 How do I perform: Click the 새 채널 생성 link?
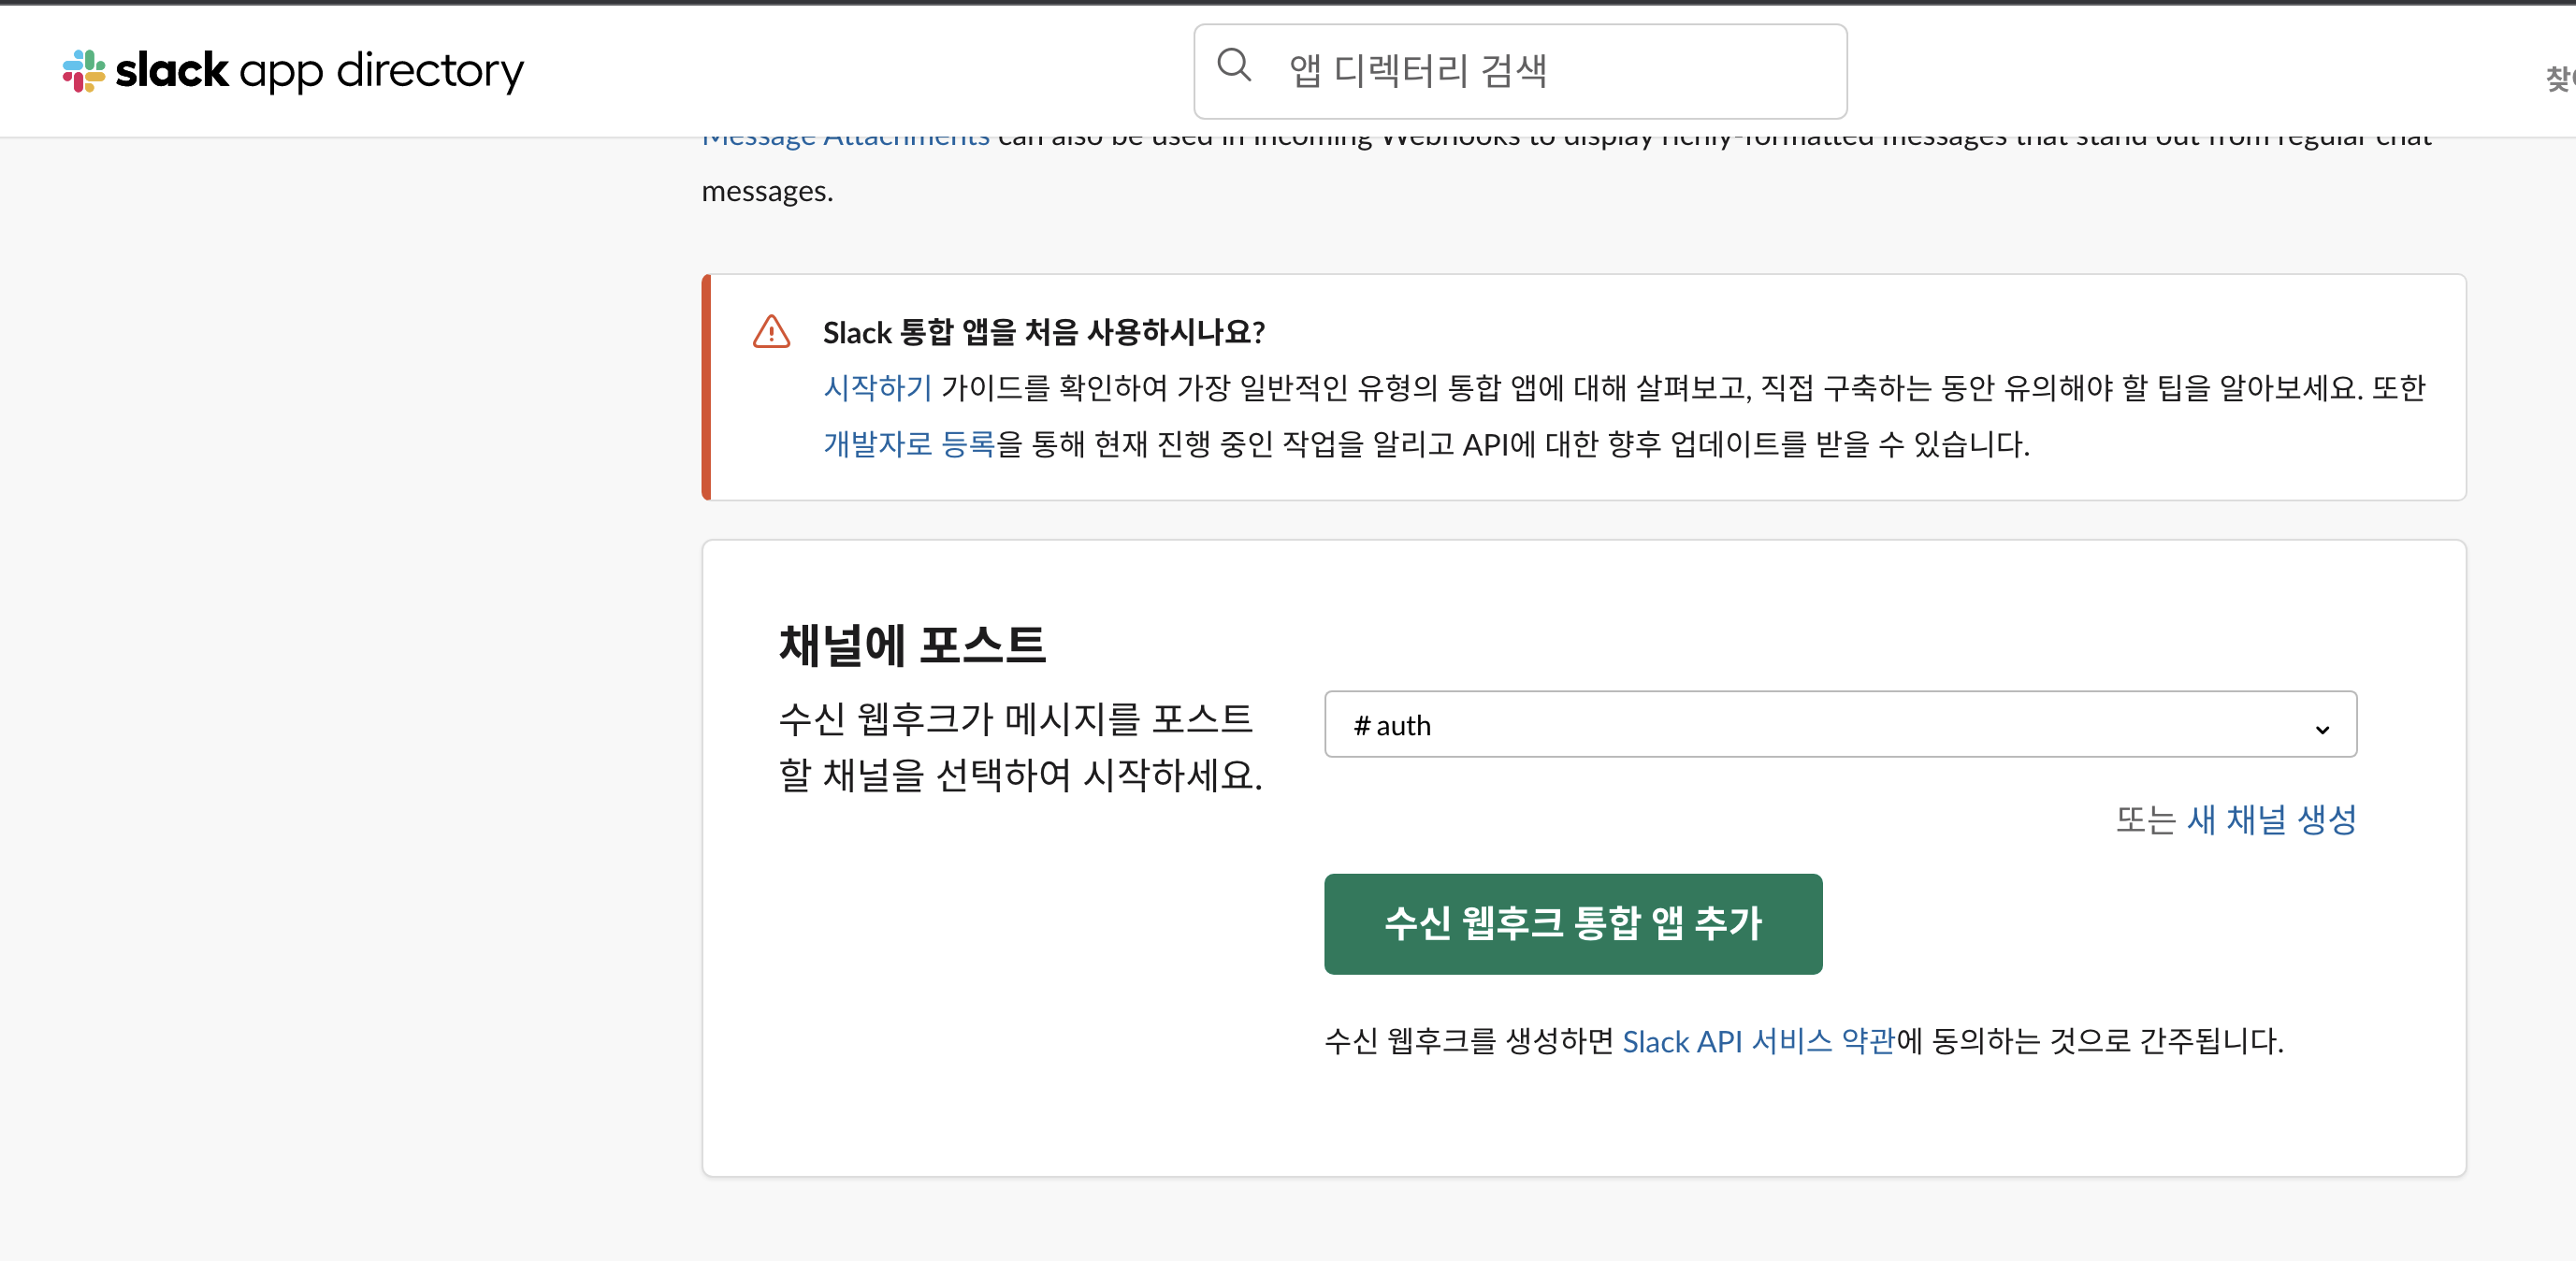2271,820
